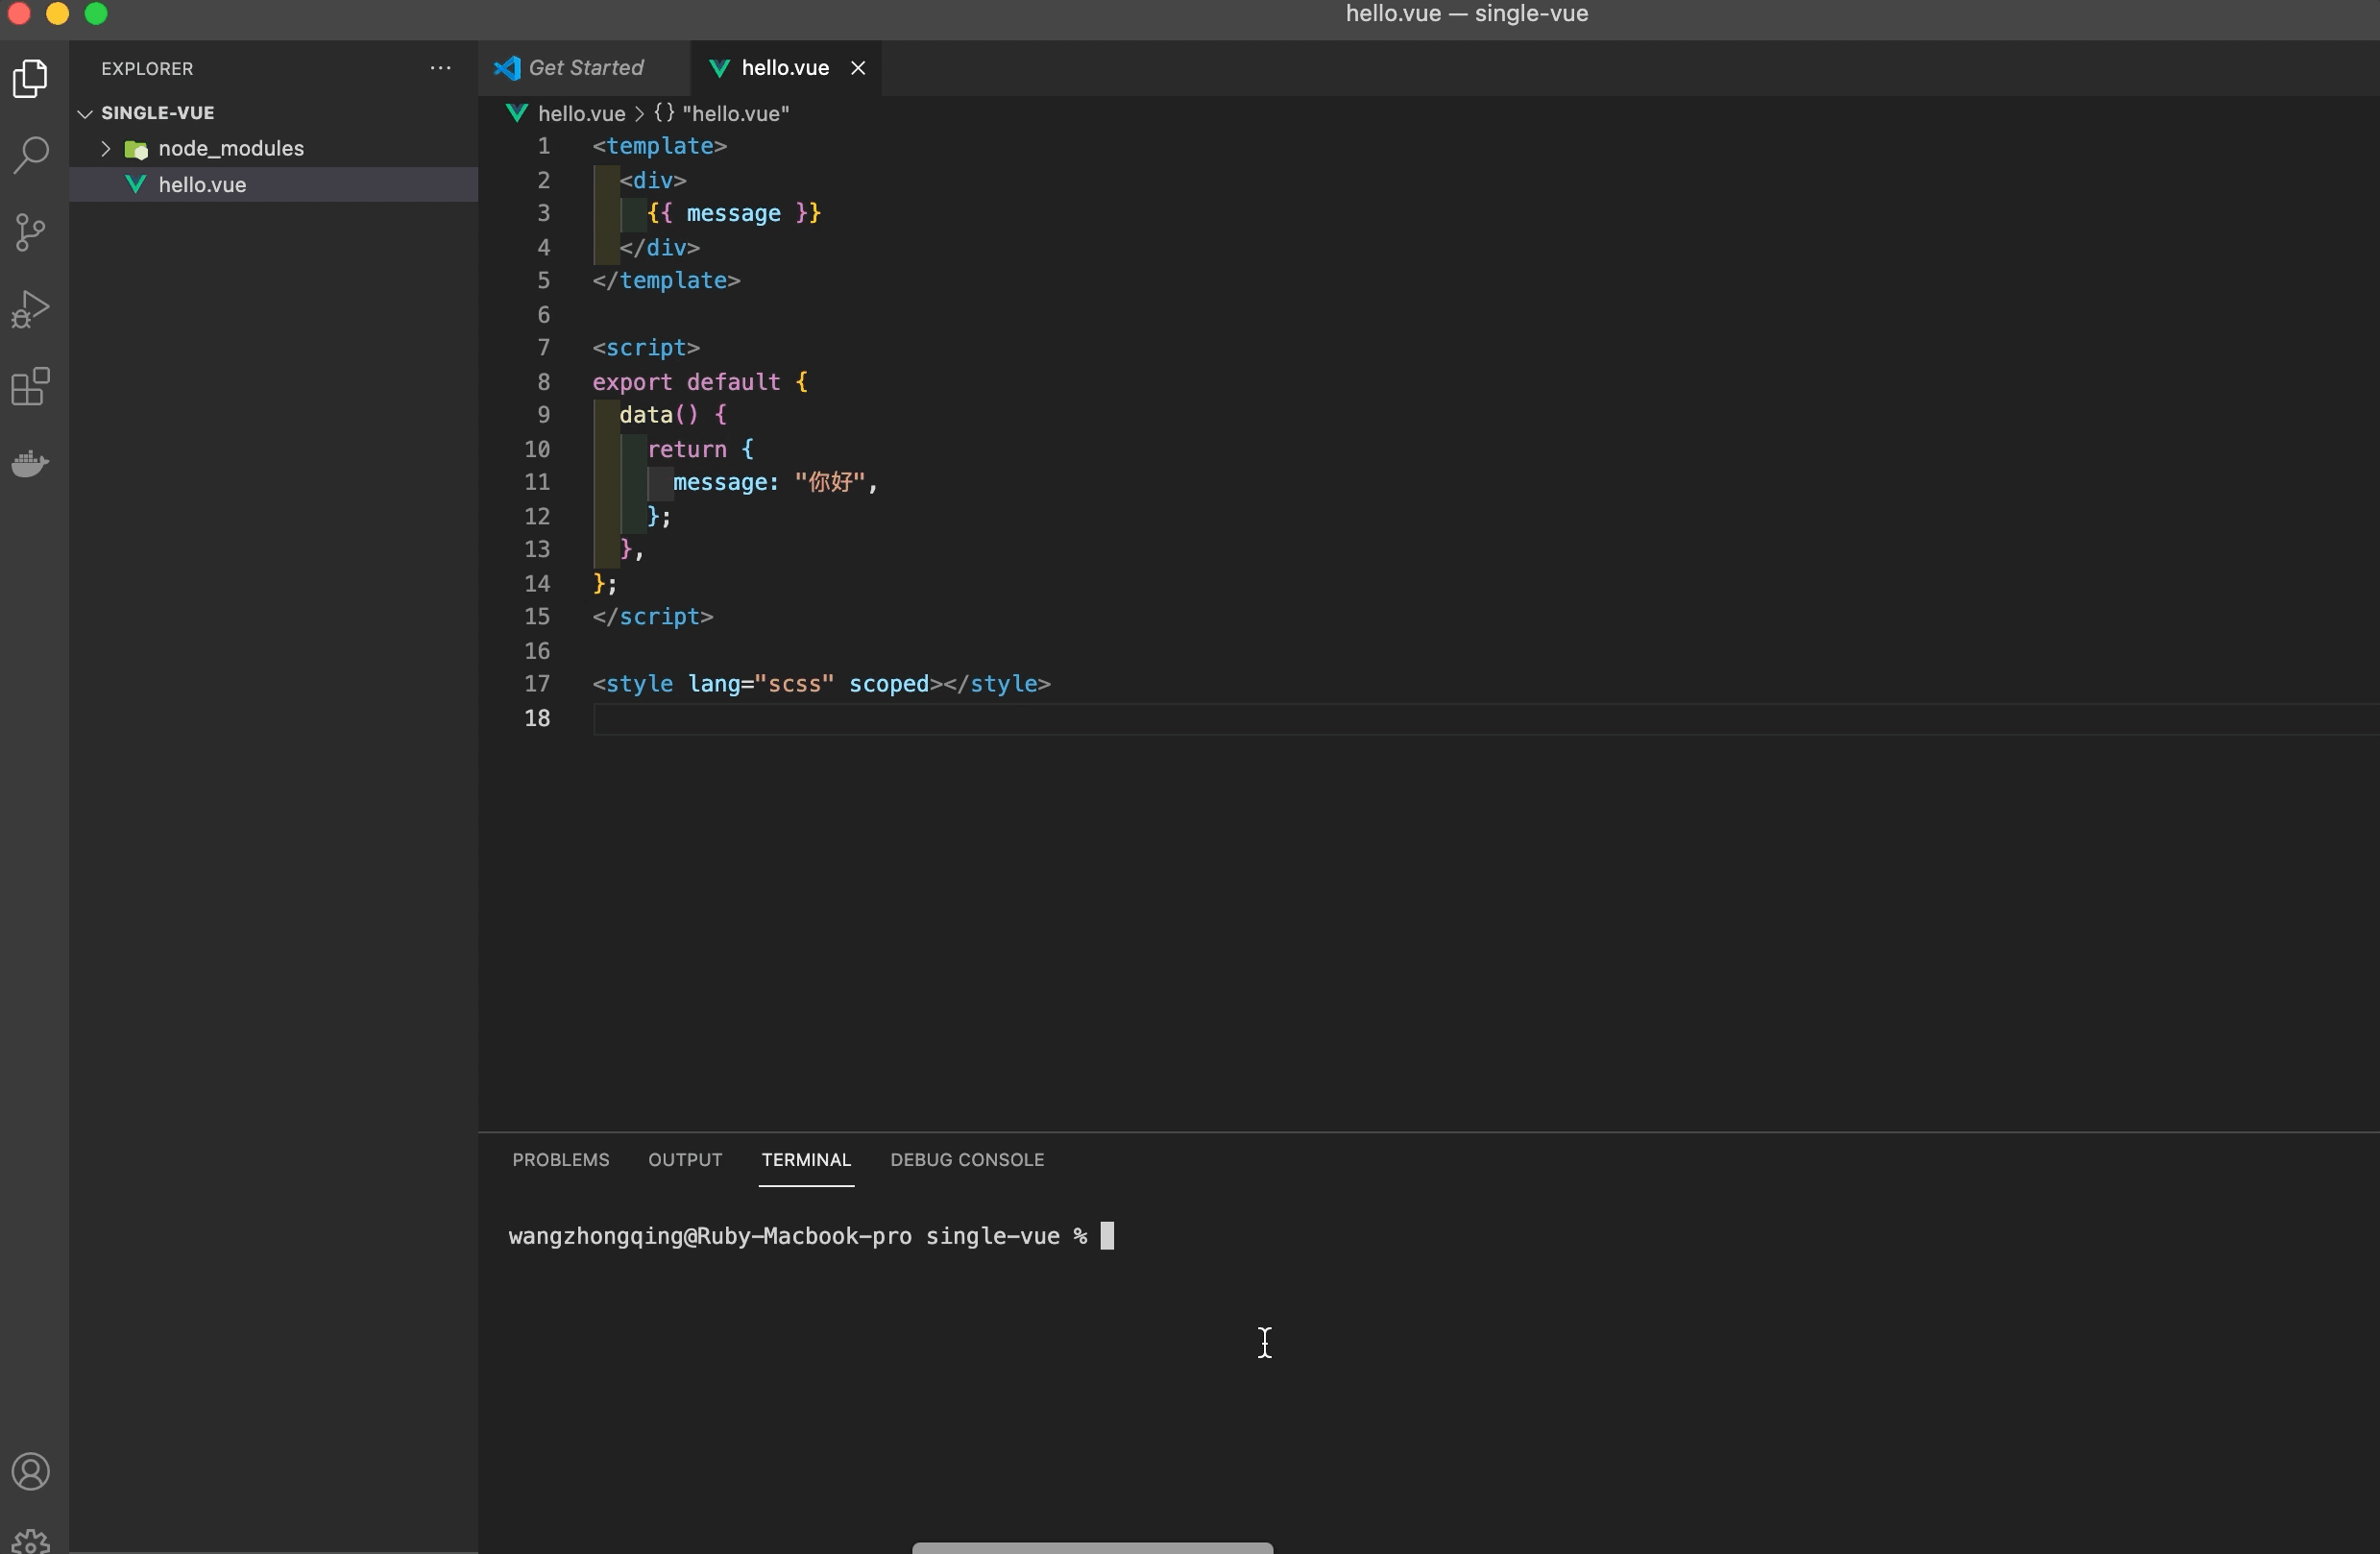
Task: Click the Search icon in sidebar
Action: [x=32, y=155]
